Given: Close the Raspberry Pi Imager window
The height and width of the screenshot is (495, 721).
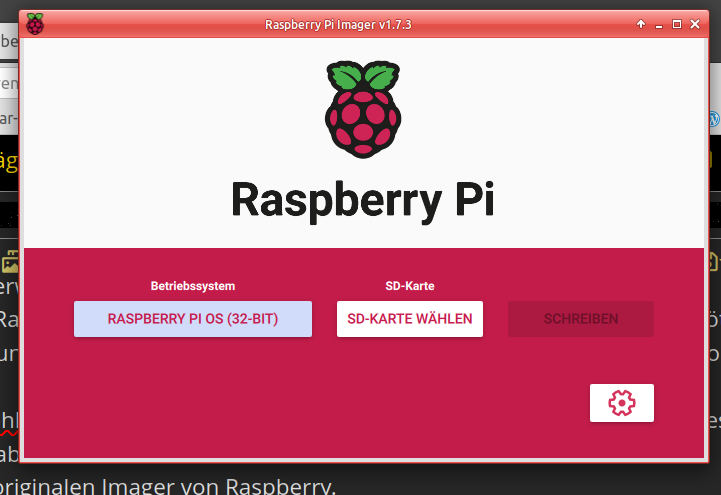Looking at the screenshot, I should click(695, 24).
